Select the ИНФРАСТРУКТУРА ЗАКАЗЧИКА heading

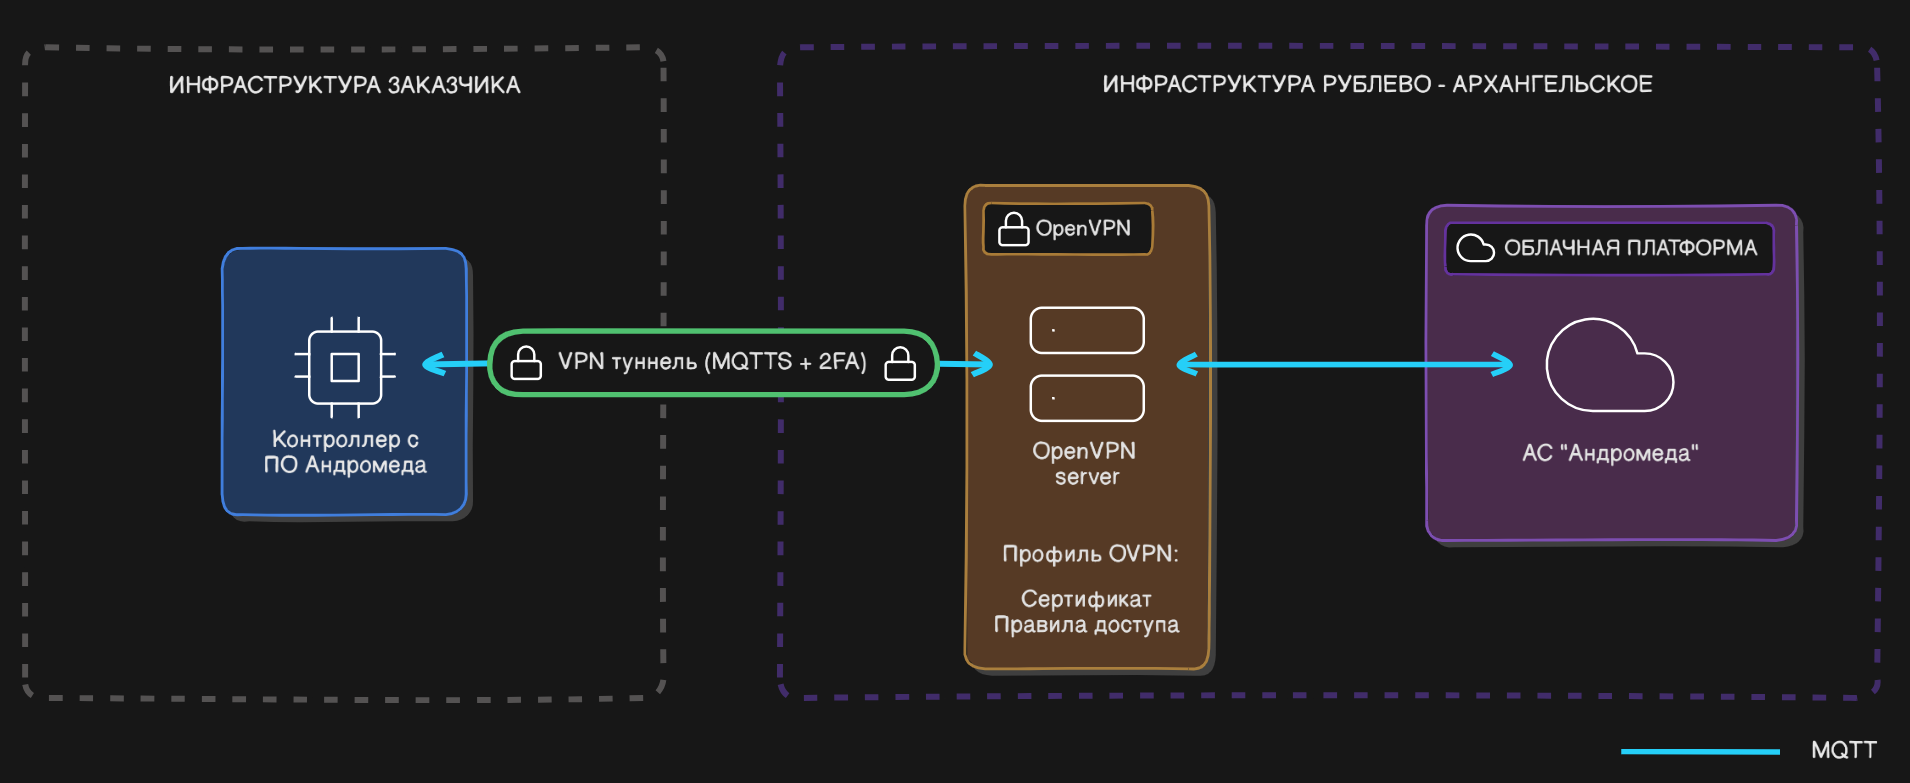pyautogui.click(x=344, y=85)
